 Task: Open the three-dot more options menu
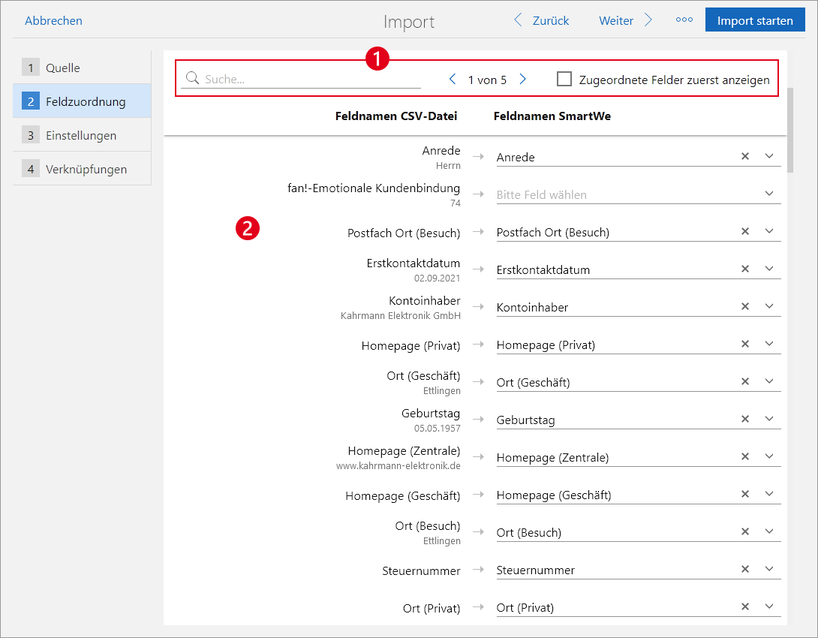684,20
